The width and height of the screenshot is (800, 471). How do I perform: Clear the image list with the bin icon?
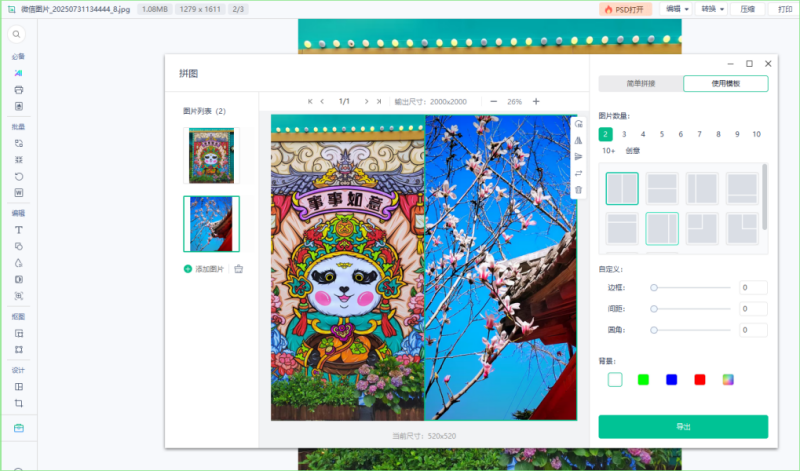coord(238,269)
